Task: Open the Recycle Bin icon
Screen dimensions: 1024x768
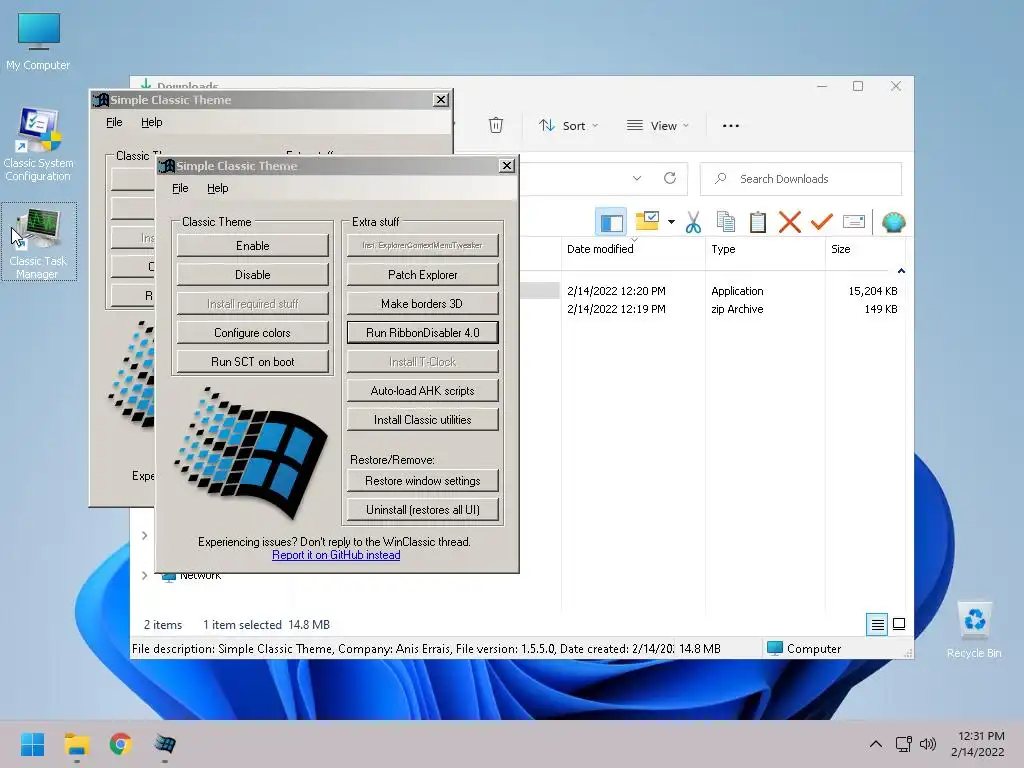Action: pyautogui.click(x=974, y=628)
